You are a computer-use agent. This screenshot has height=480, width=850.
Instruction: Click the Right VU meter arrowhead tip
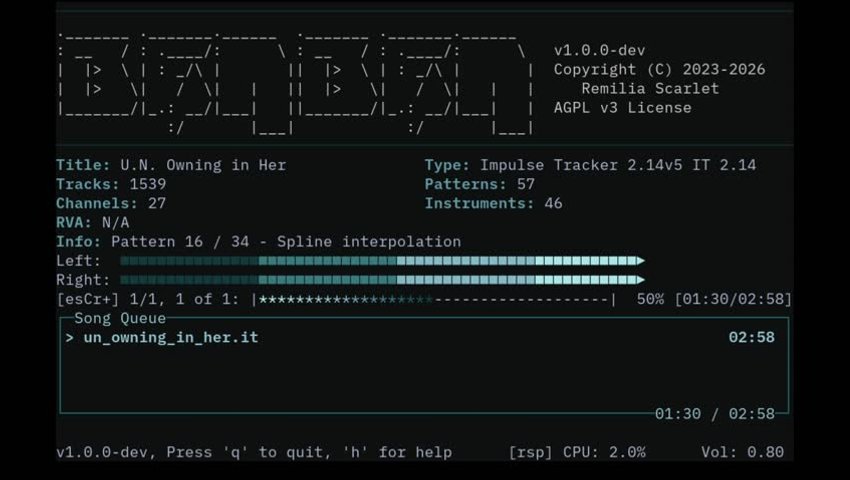[x=640, y=280]
